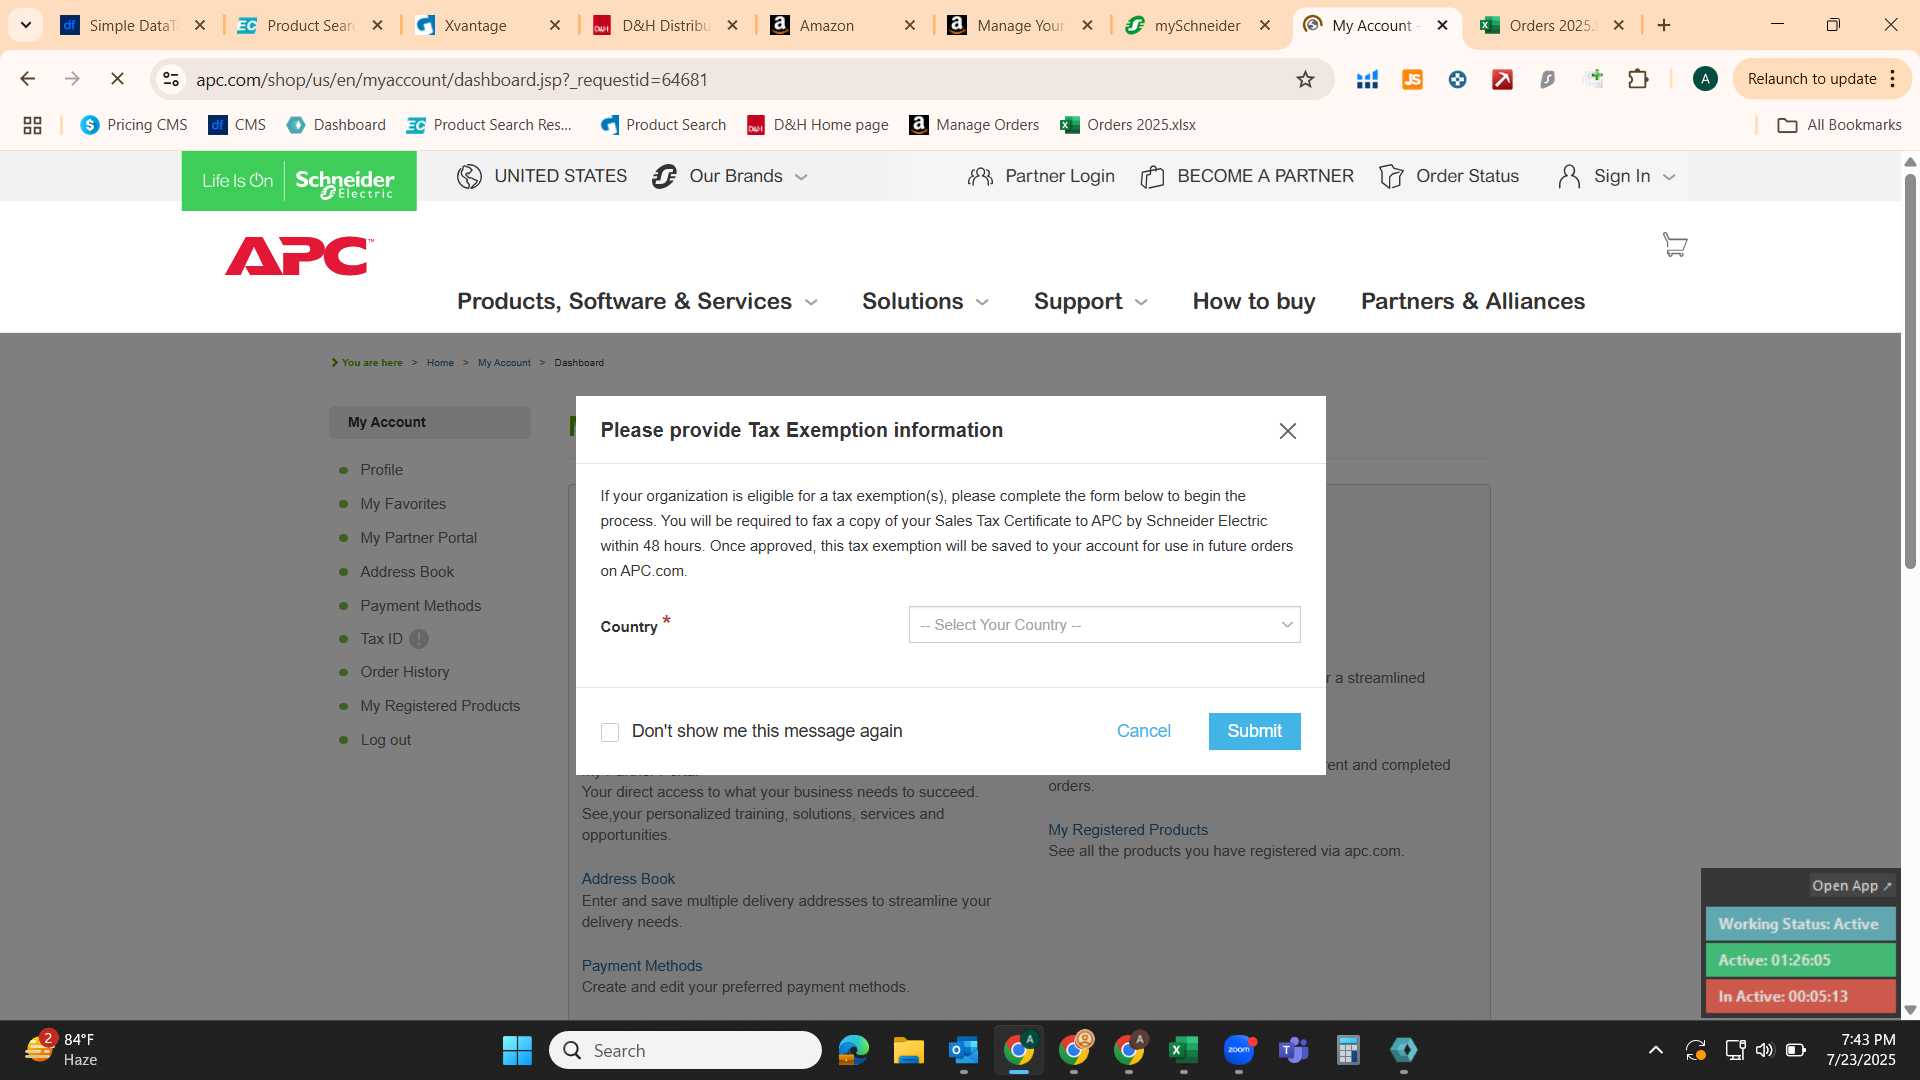Click the address bar URL

point(452,79)
